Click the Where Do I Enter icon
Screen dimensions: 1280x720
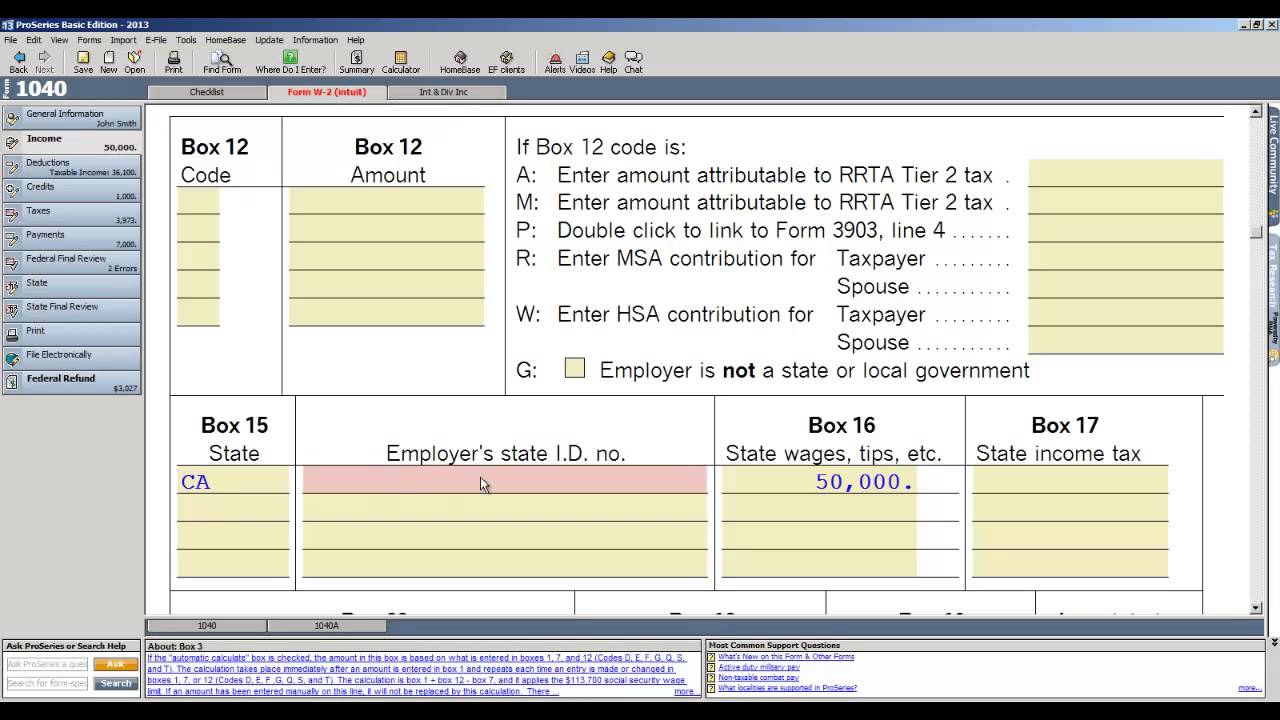point(290,62)
